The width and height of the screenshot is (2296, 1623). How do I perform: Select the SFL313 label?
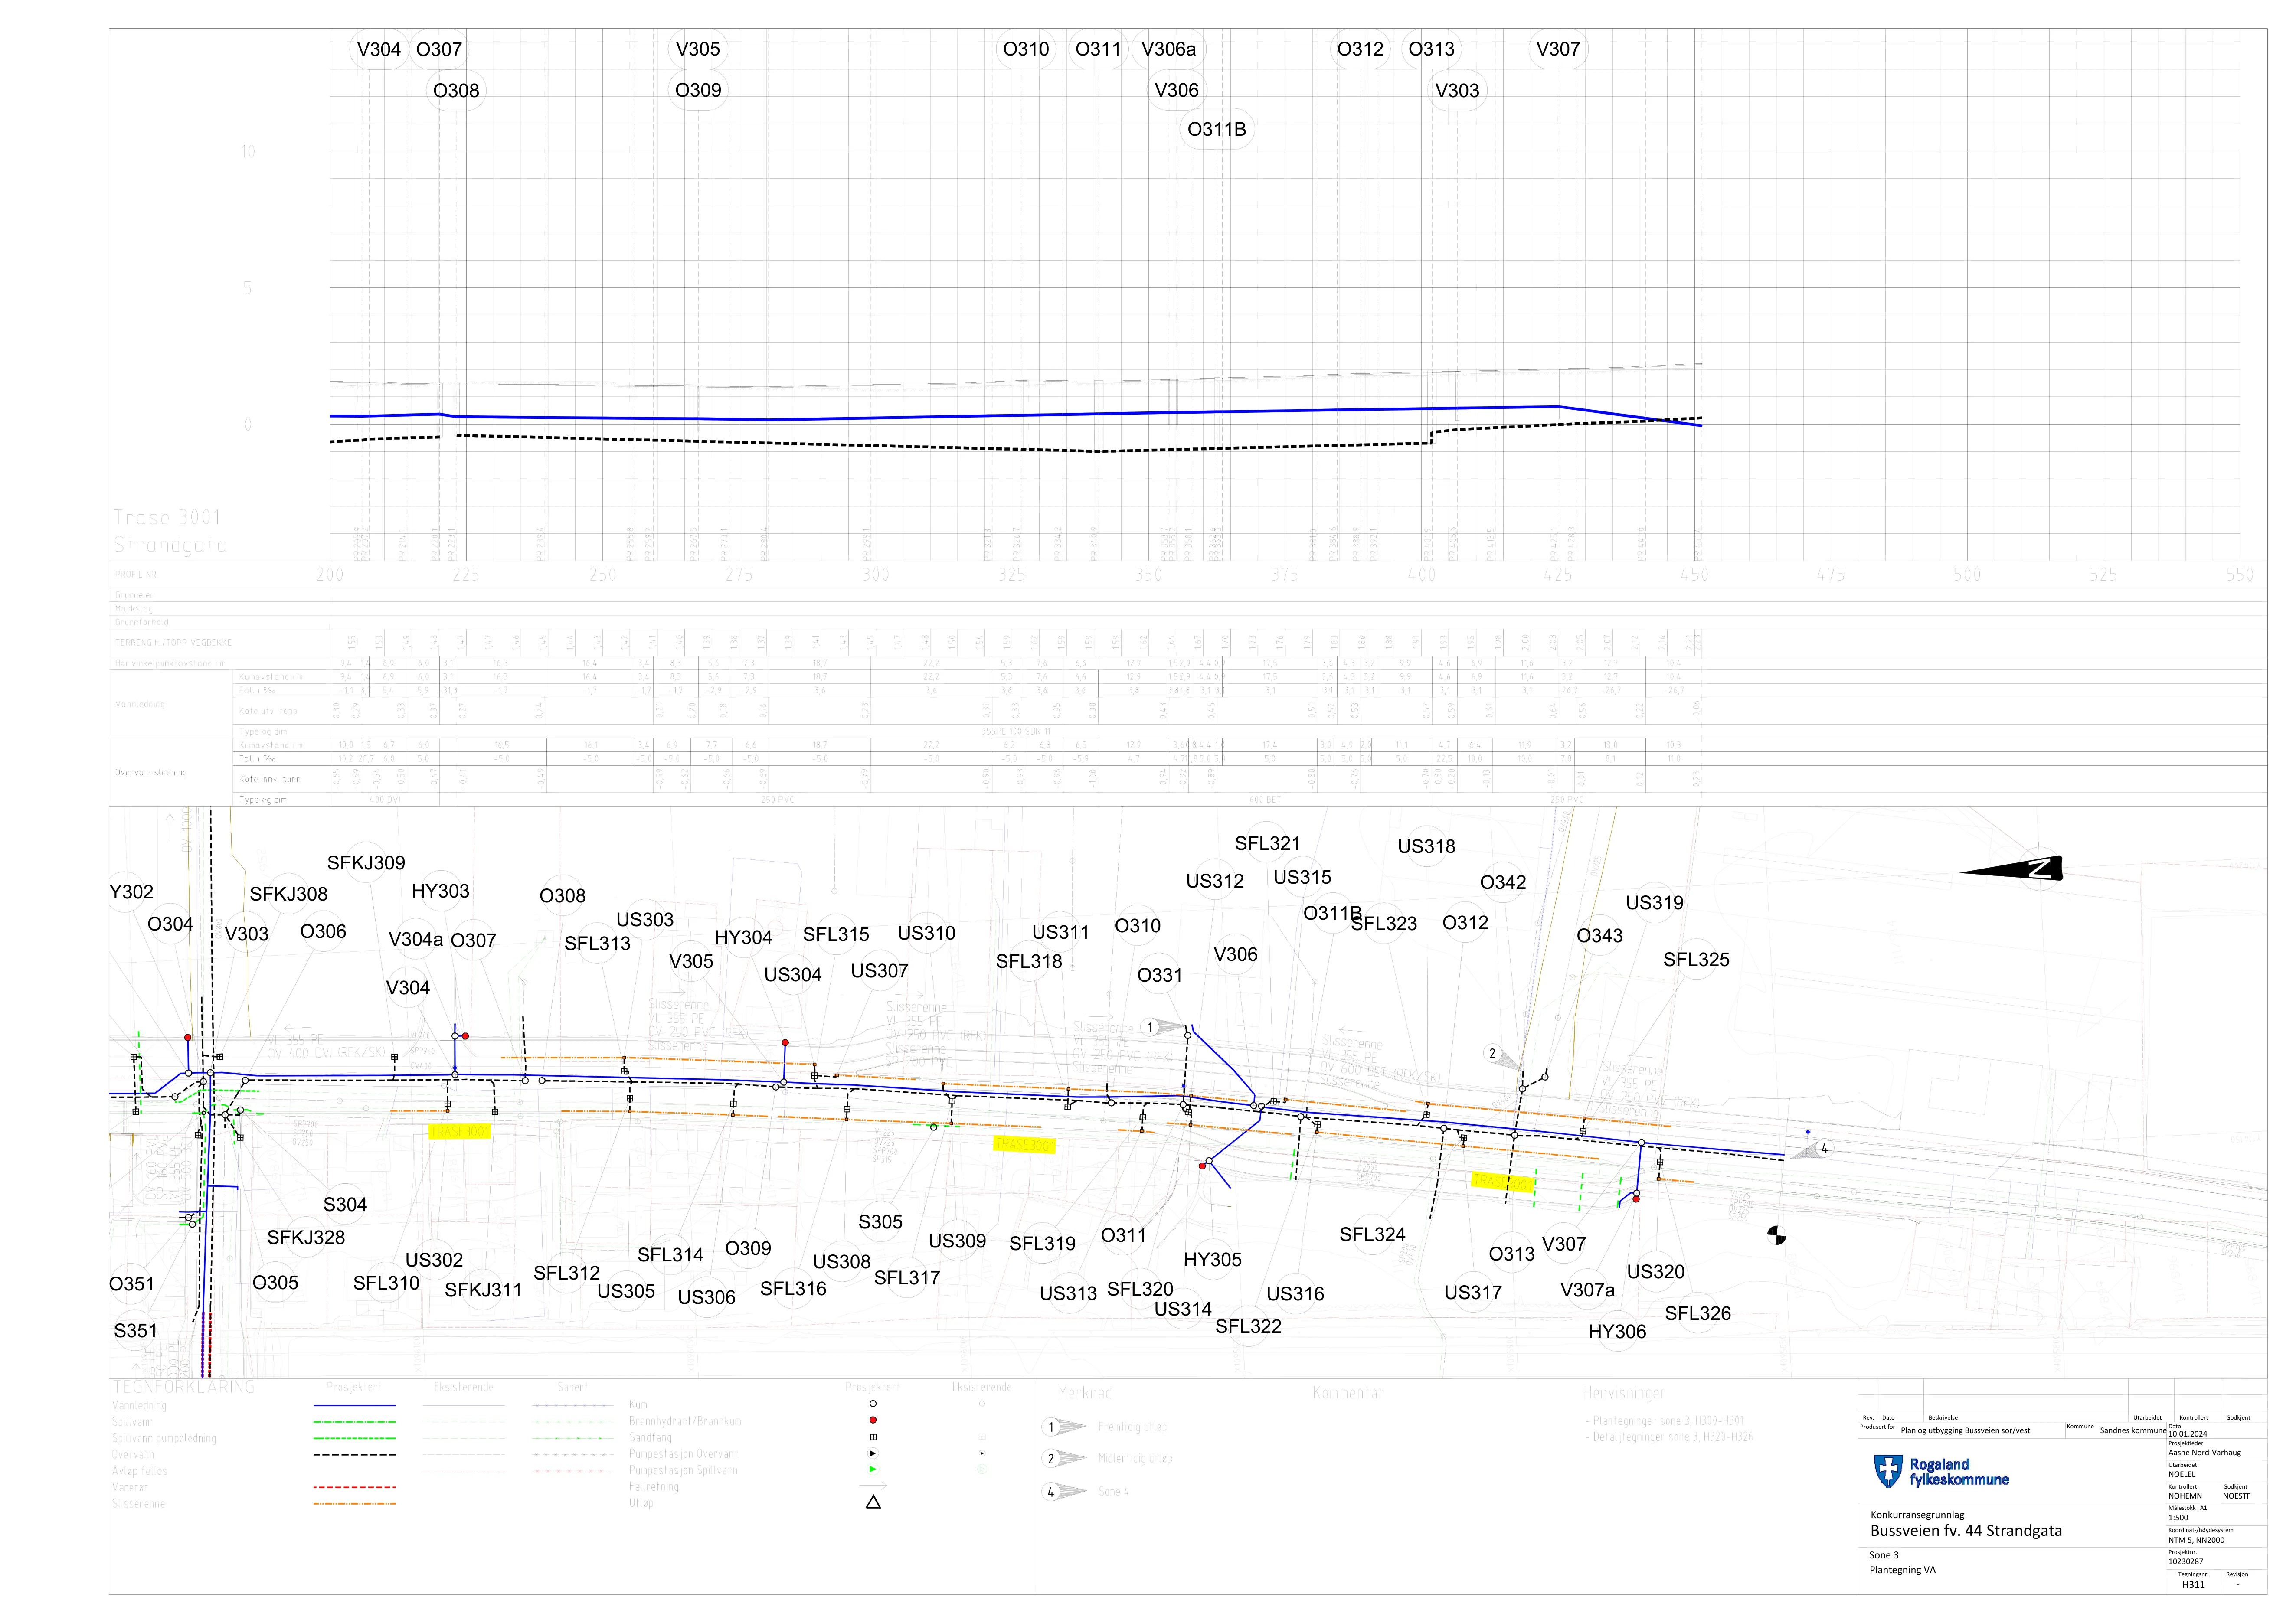[597, 943]
